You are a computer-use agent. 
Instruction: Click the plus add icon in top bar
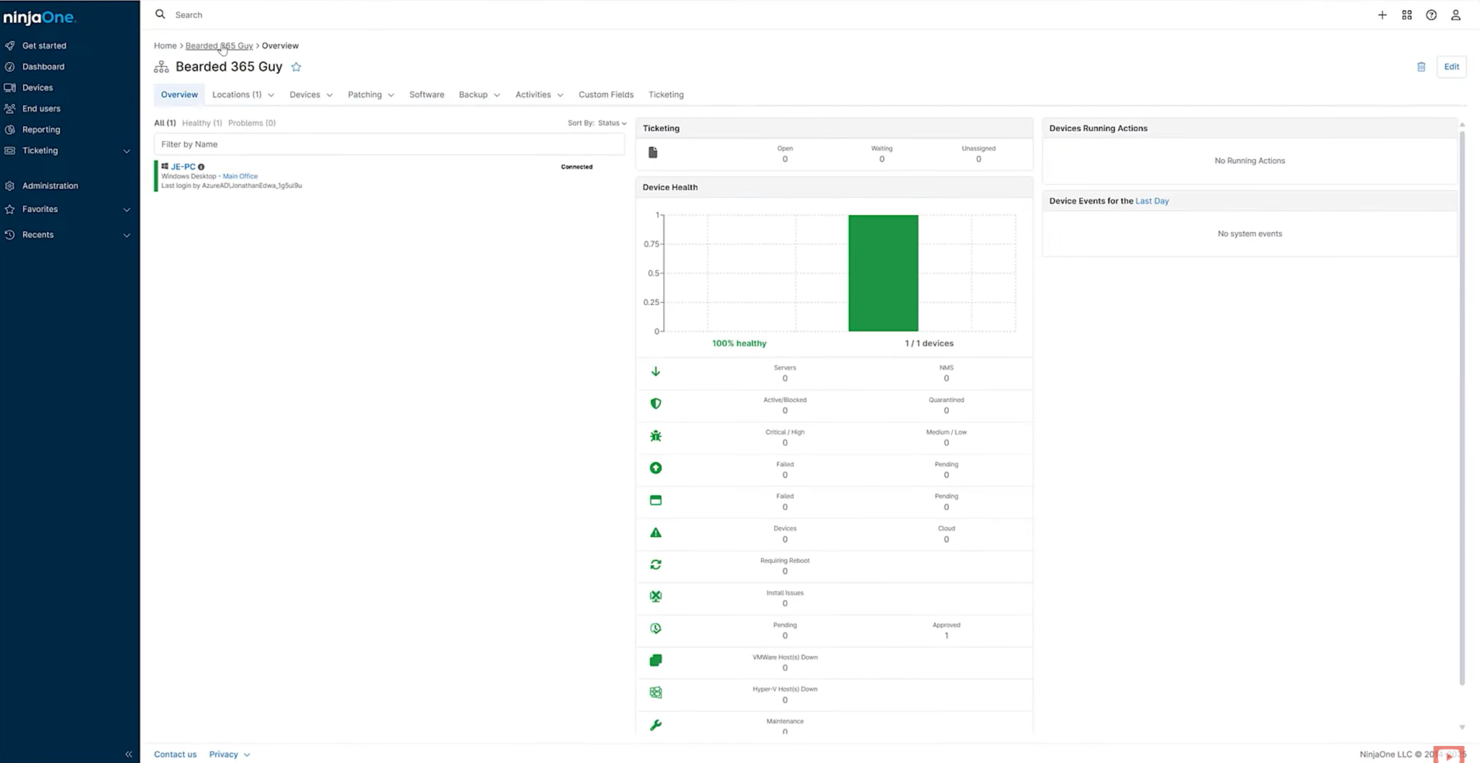[x=1382, y=15]
